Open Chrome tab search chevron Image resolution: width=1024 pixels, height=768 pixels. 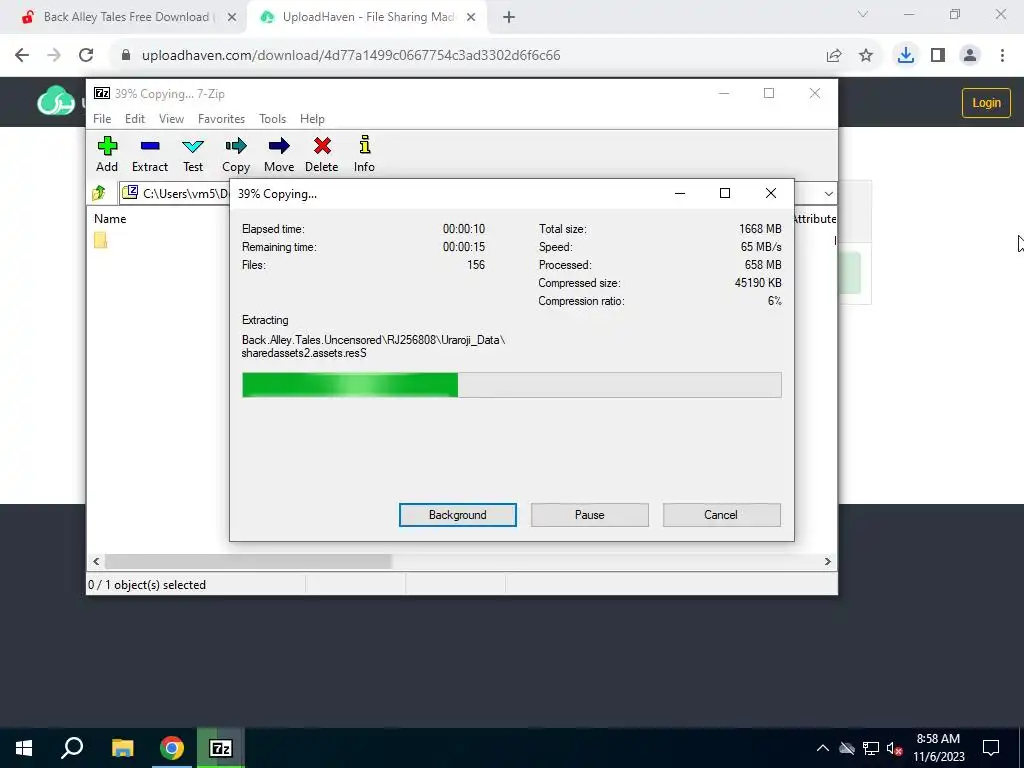863,14
